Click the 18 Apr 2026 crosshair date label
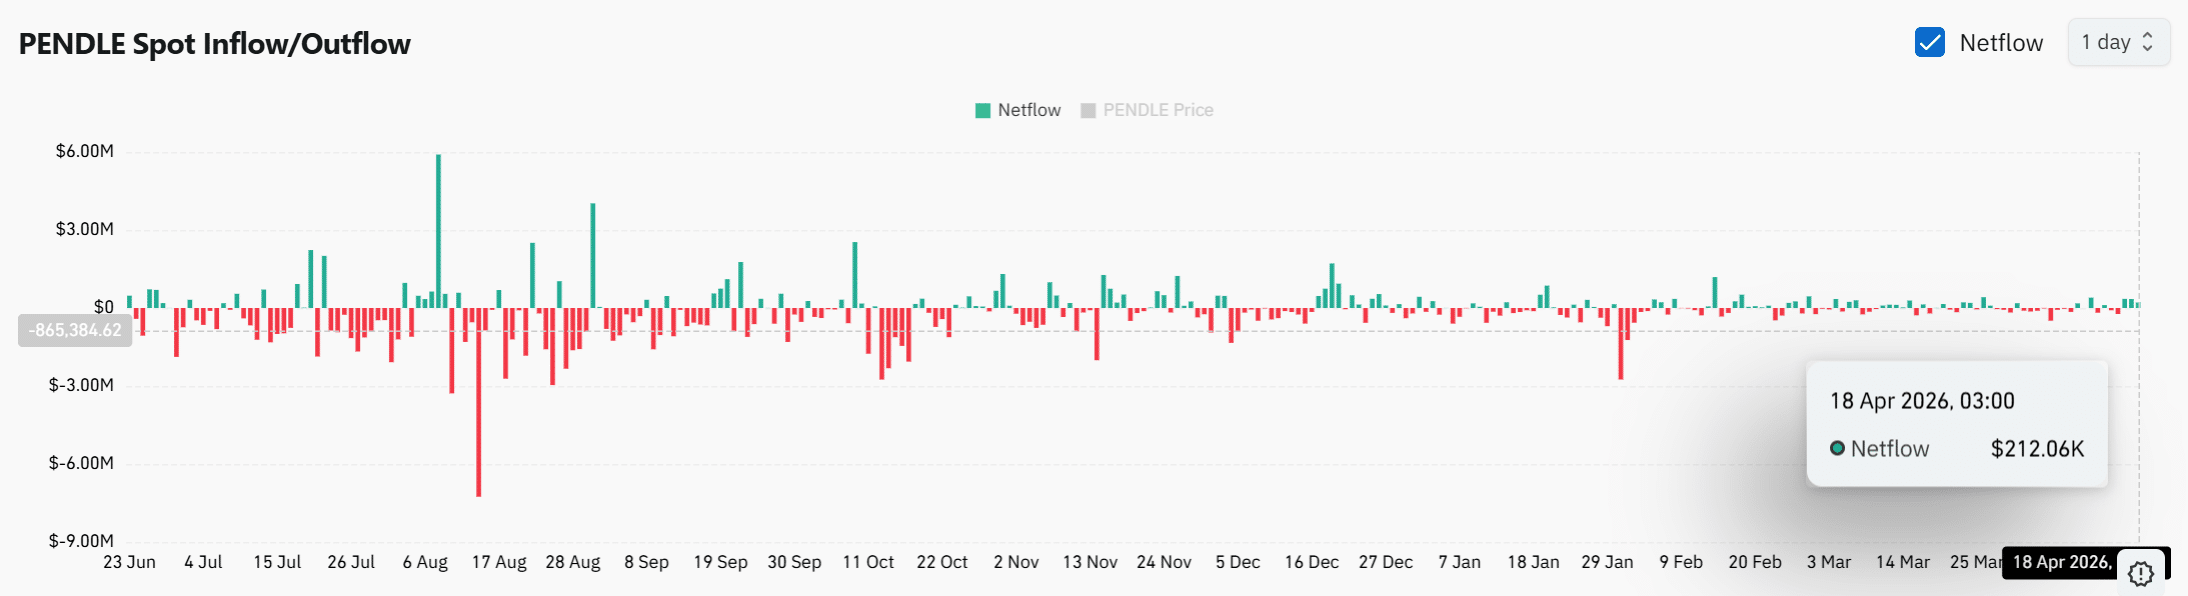Screen dimensions: 2188x596 [2061, 562]
